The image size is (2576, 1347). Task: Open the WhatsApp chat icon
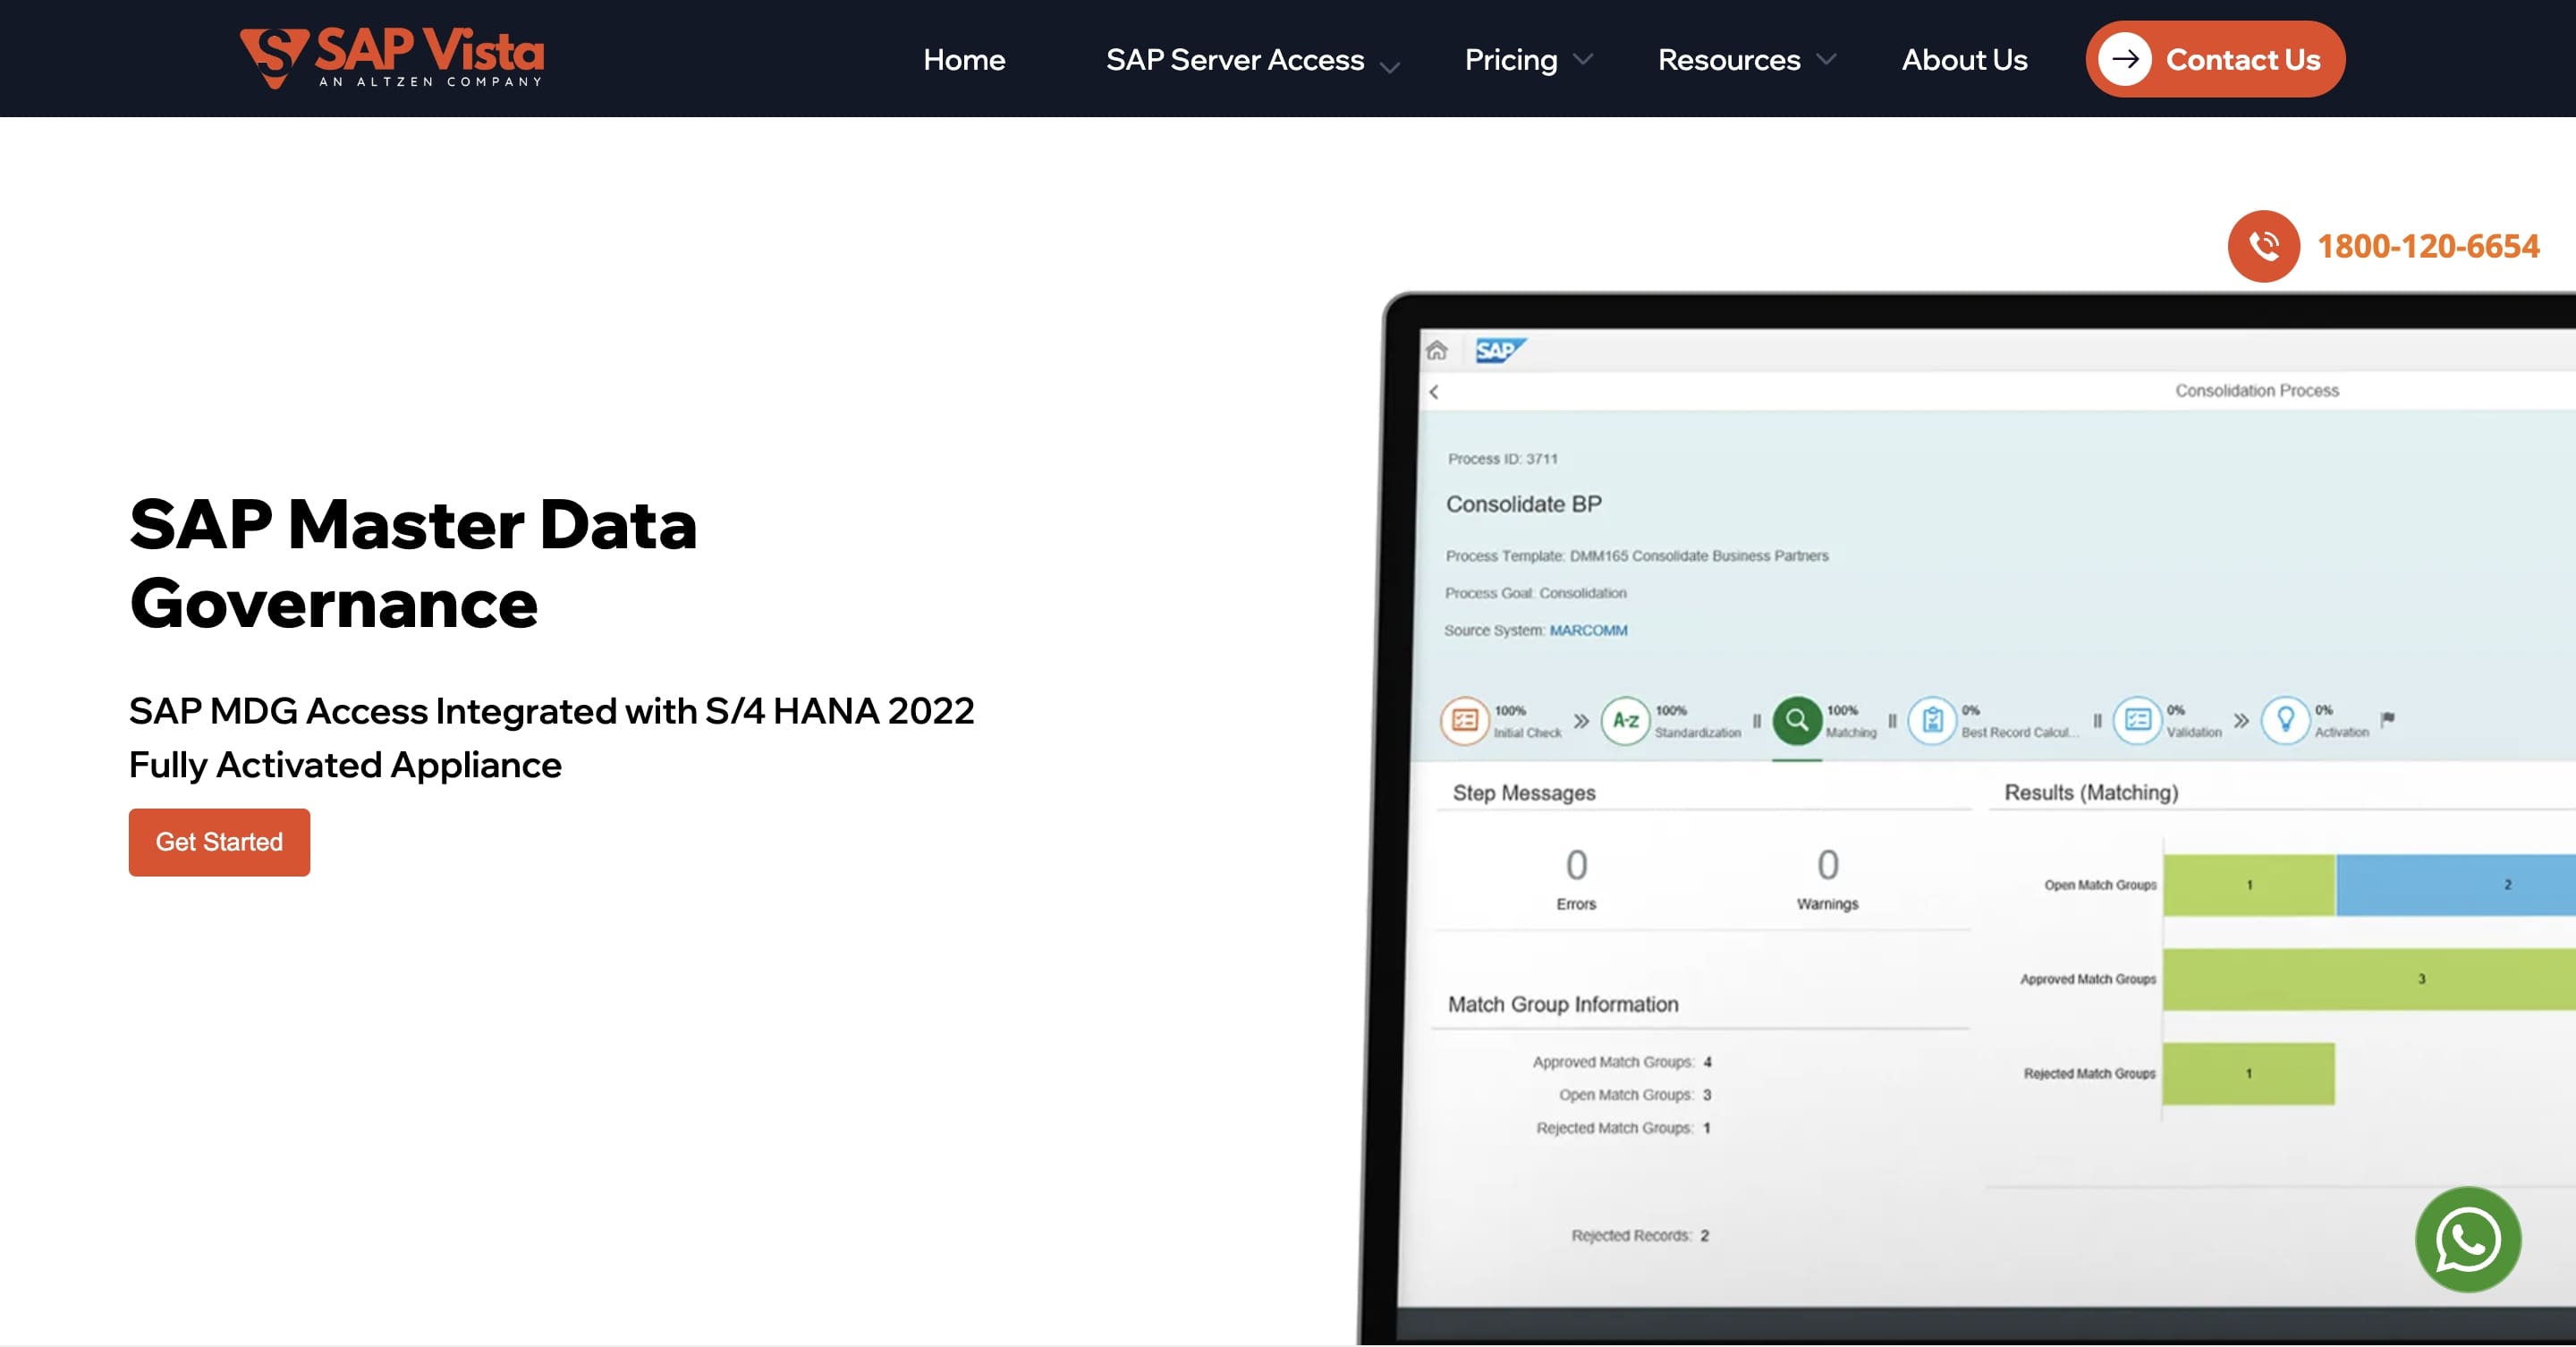coord(2467,1239)
